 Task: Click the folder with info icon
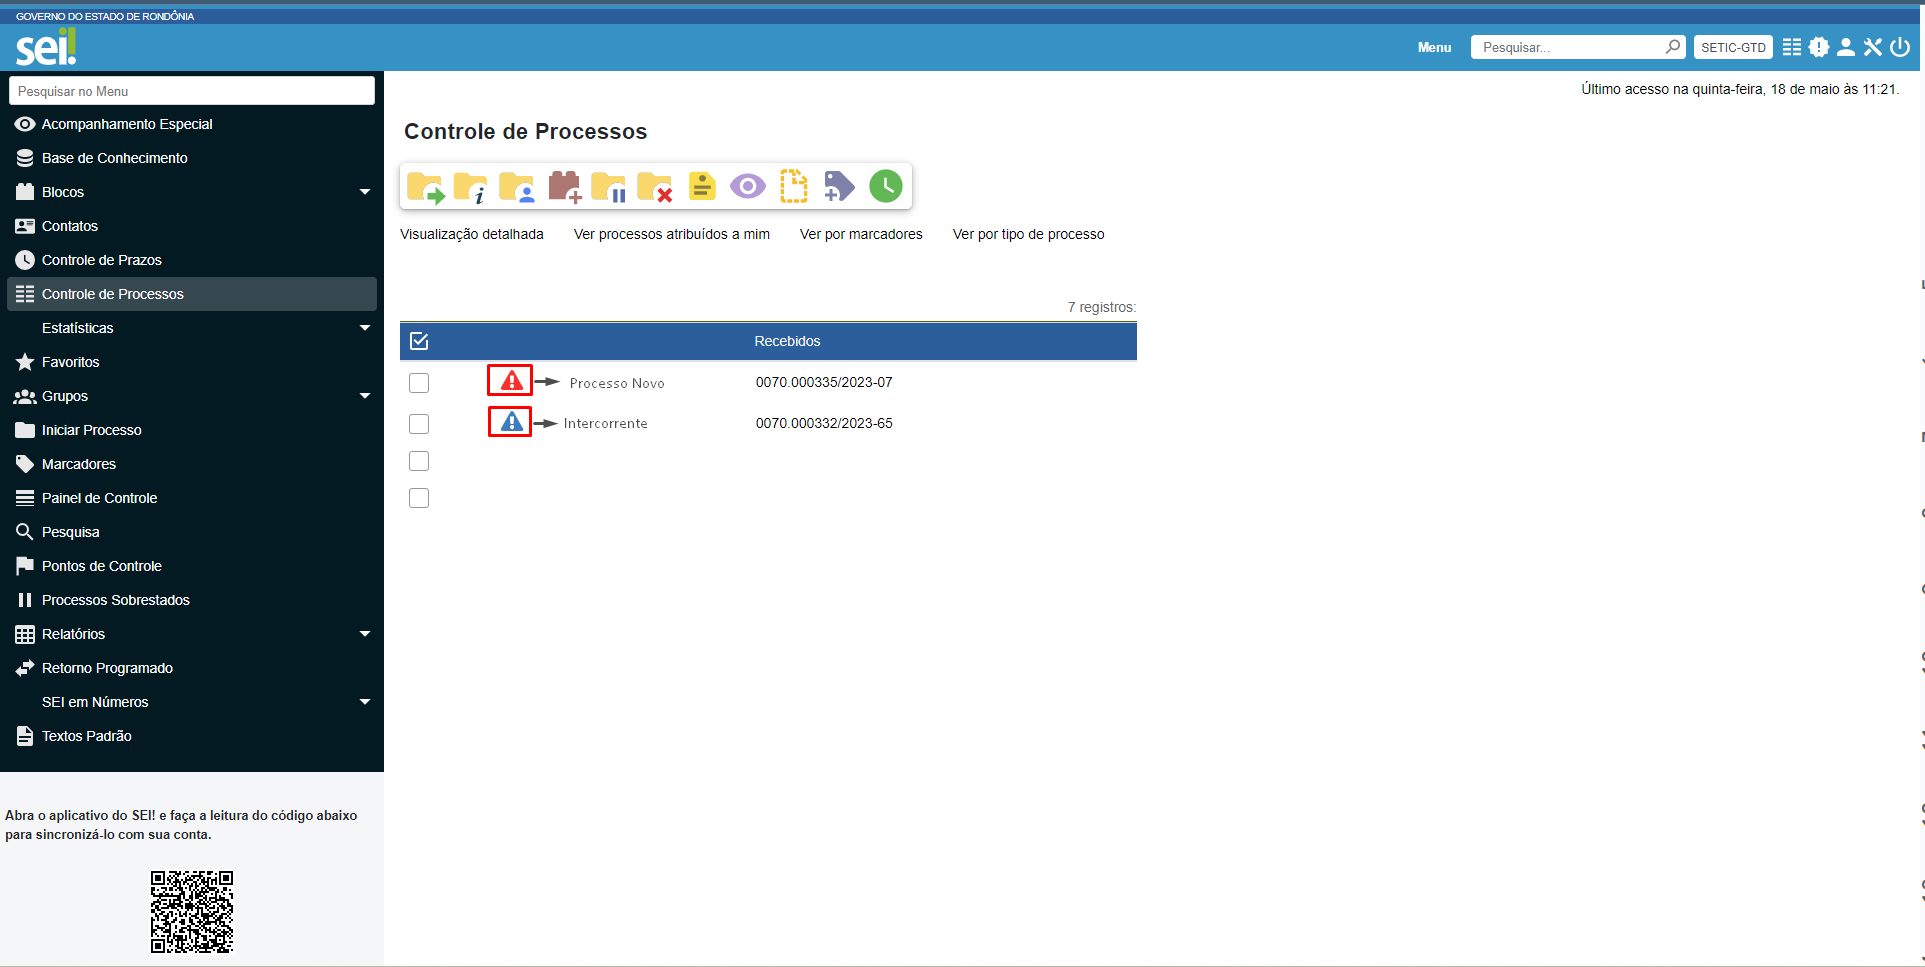tap(470, 187)
